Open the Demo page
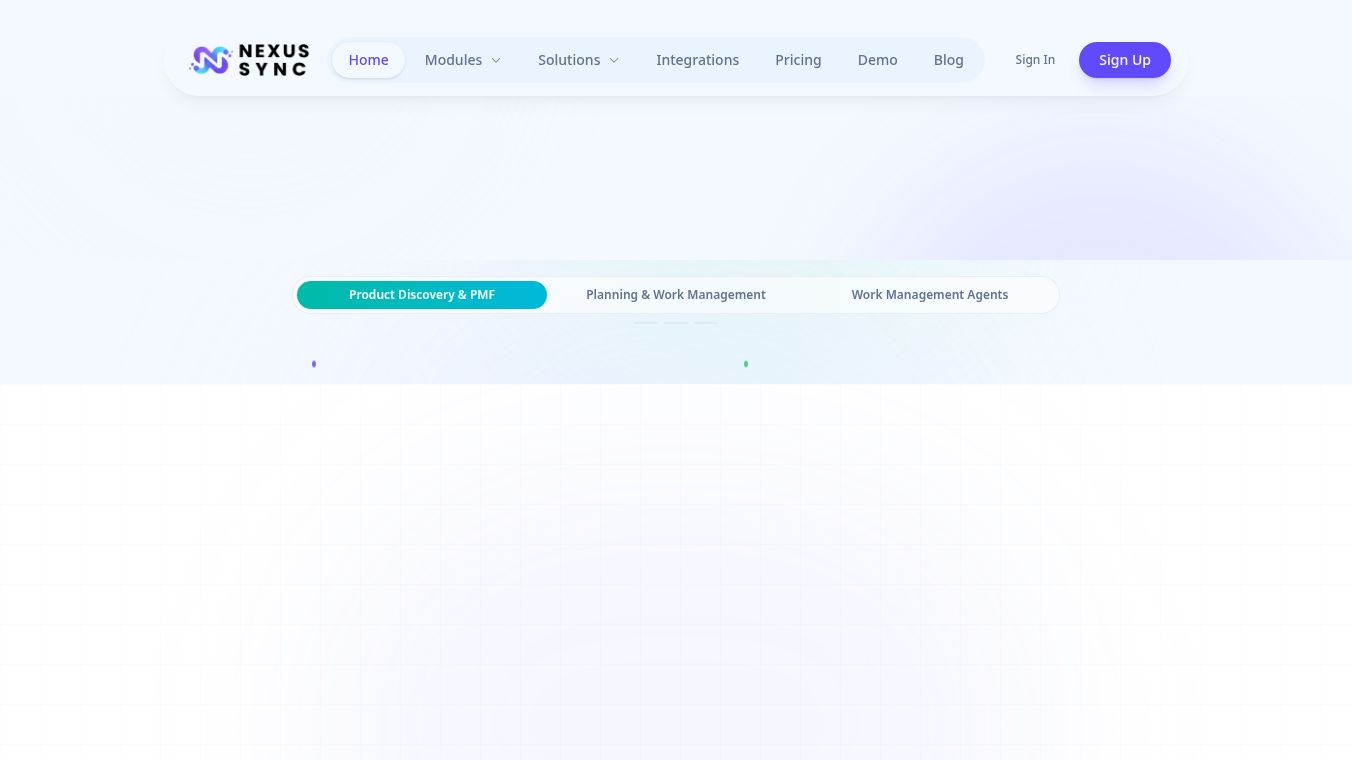The image size is (1352, 760). click(877, 60)
